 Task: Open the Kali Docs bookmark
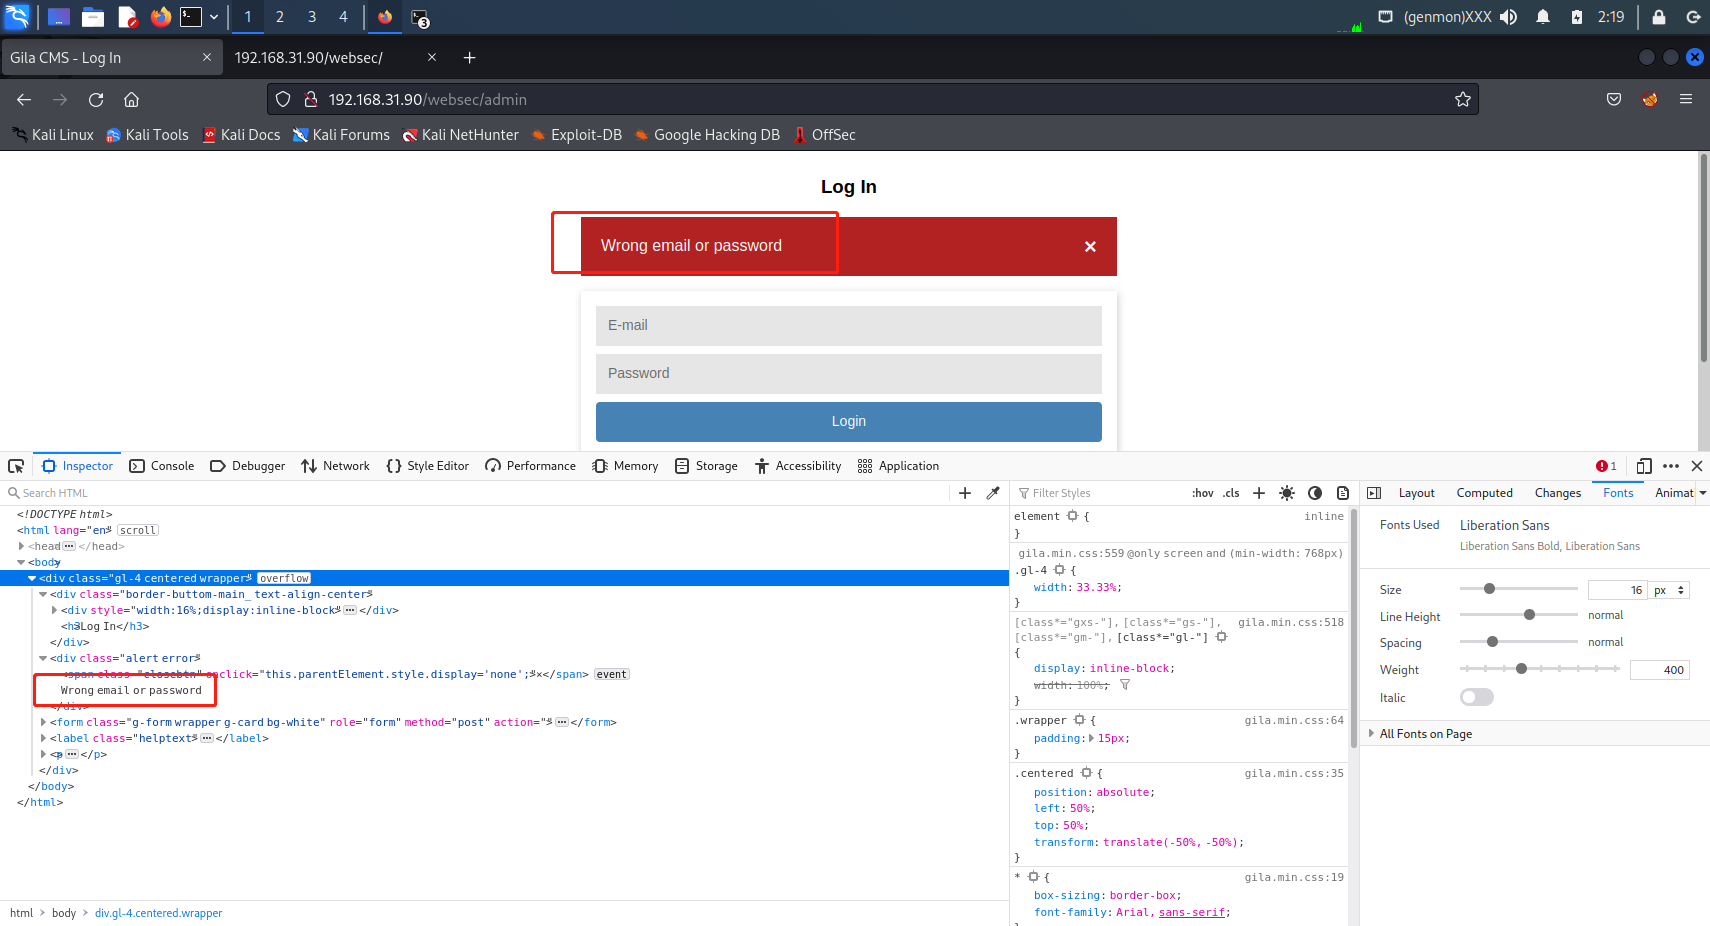[241, 135]
